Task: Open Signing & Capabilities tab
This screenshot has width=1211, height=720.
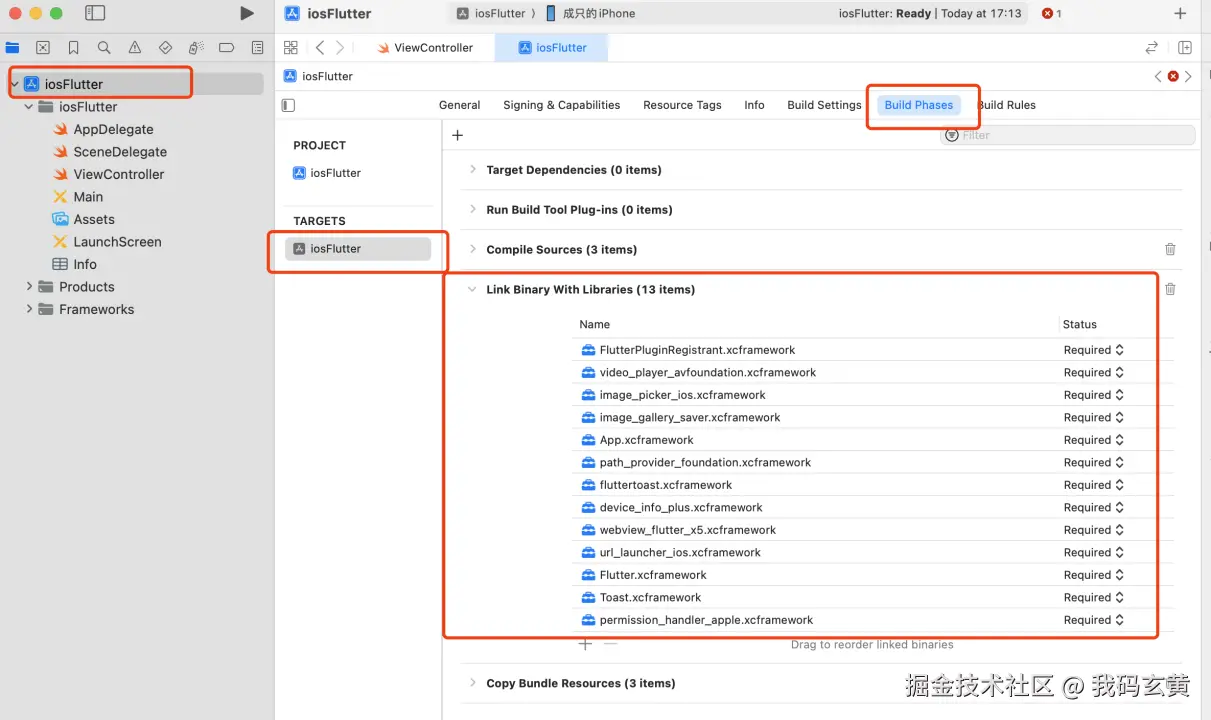Action: tap(562, 105)
